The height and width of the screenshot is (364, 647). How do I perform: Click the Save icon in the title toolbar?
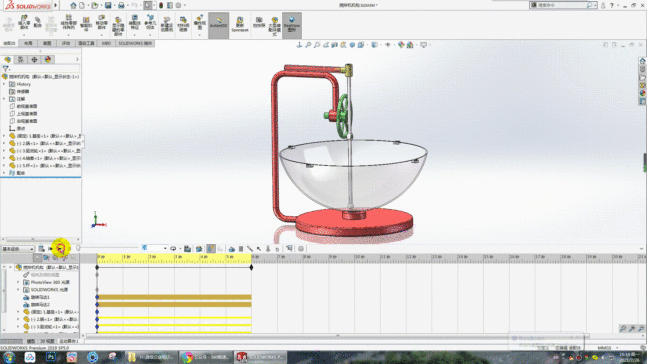click(x=108, y=5)
